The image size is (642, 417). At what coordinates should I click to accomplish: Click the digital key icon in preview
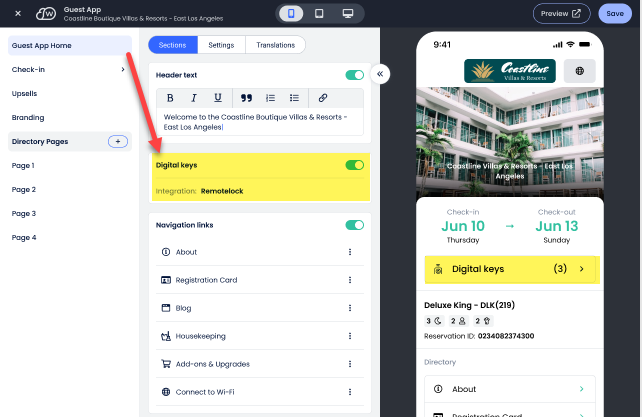point(438,269)
